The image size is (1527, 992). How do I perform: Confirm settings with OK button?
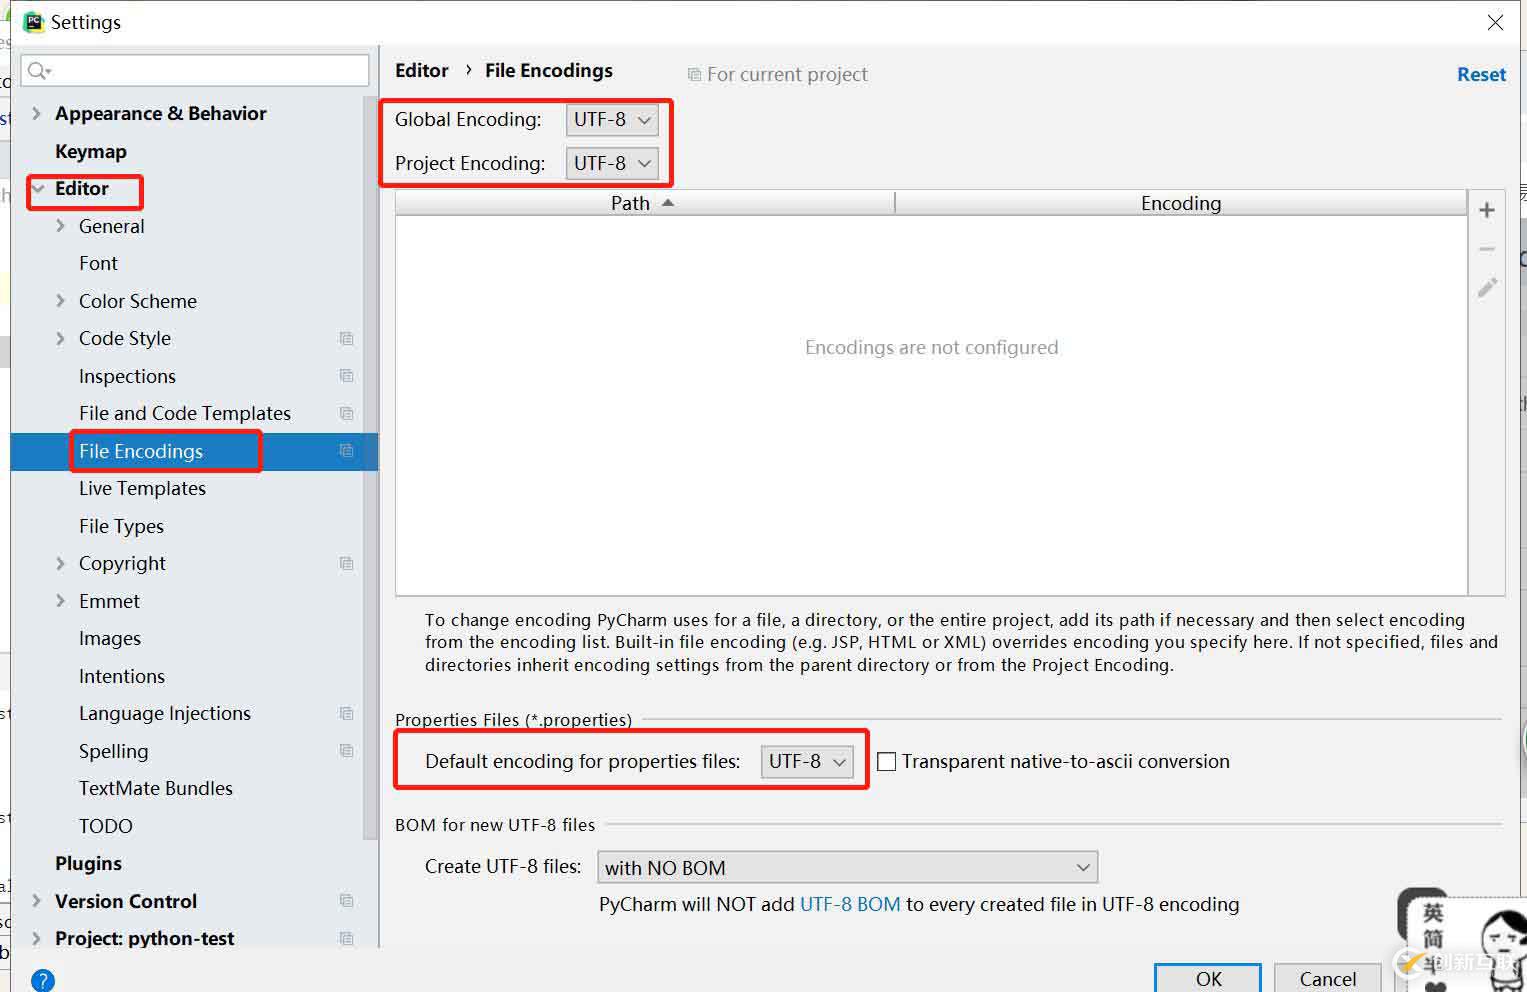pyautogui.click(x=1208, y=978)
